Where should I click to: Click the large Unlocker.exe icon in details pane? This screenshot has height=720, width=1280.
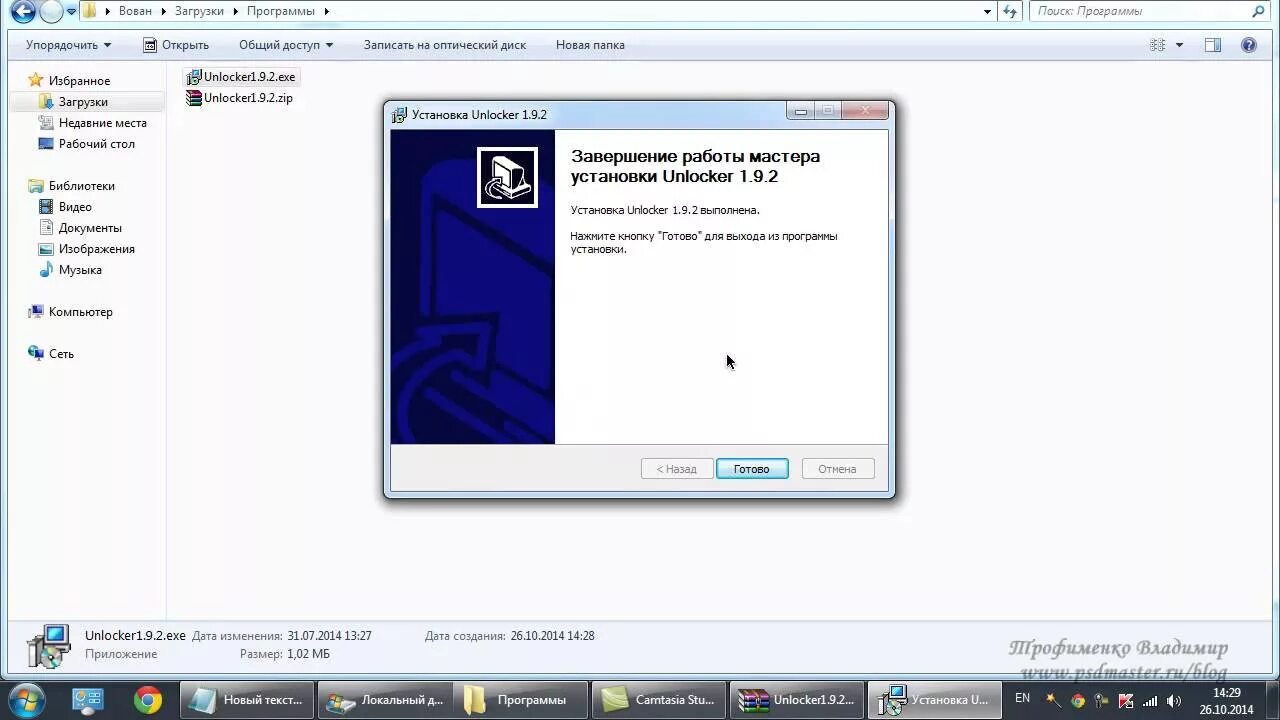point(47,645)
